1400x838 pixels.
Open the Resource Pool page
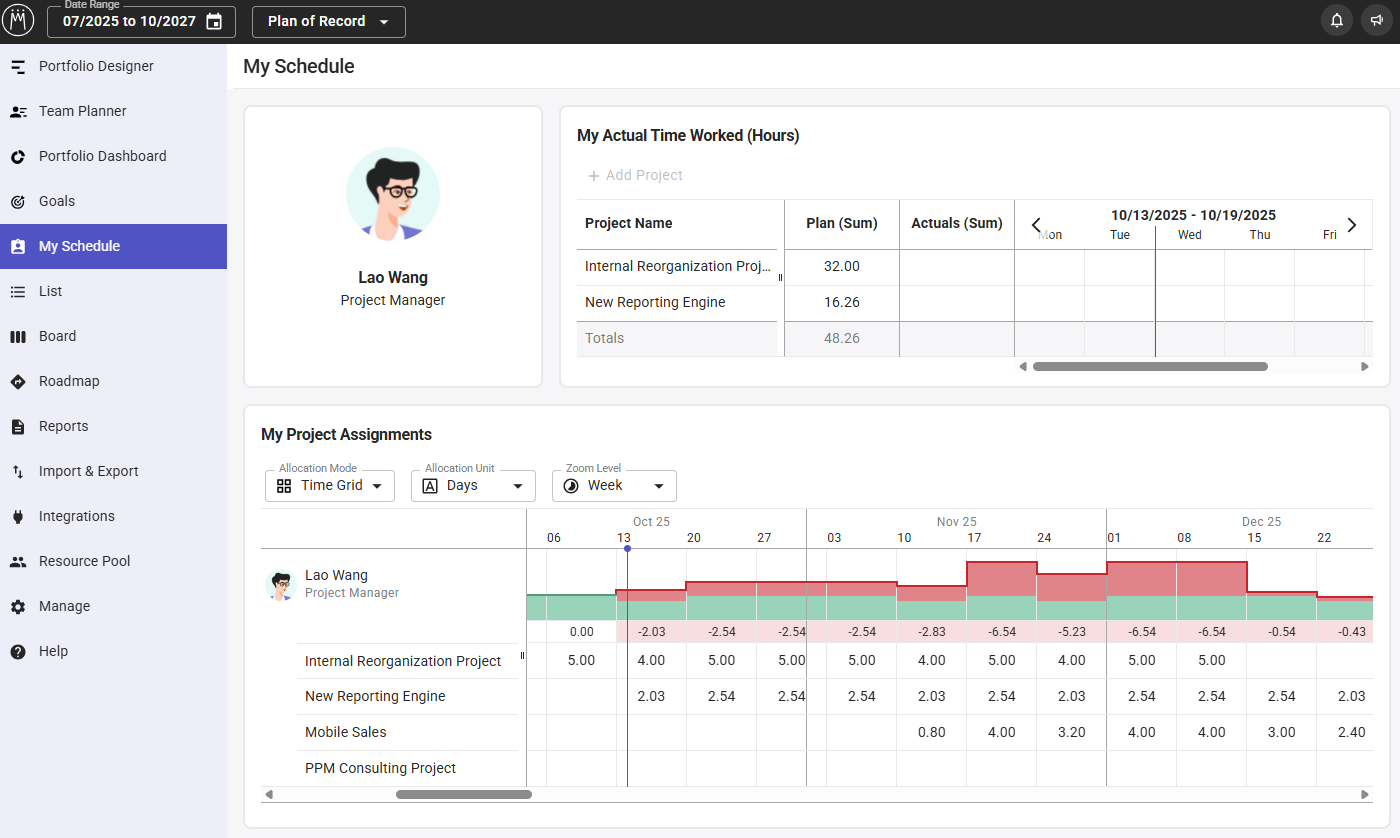click(84, 561)
